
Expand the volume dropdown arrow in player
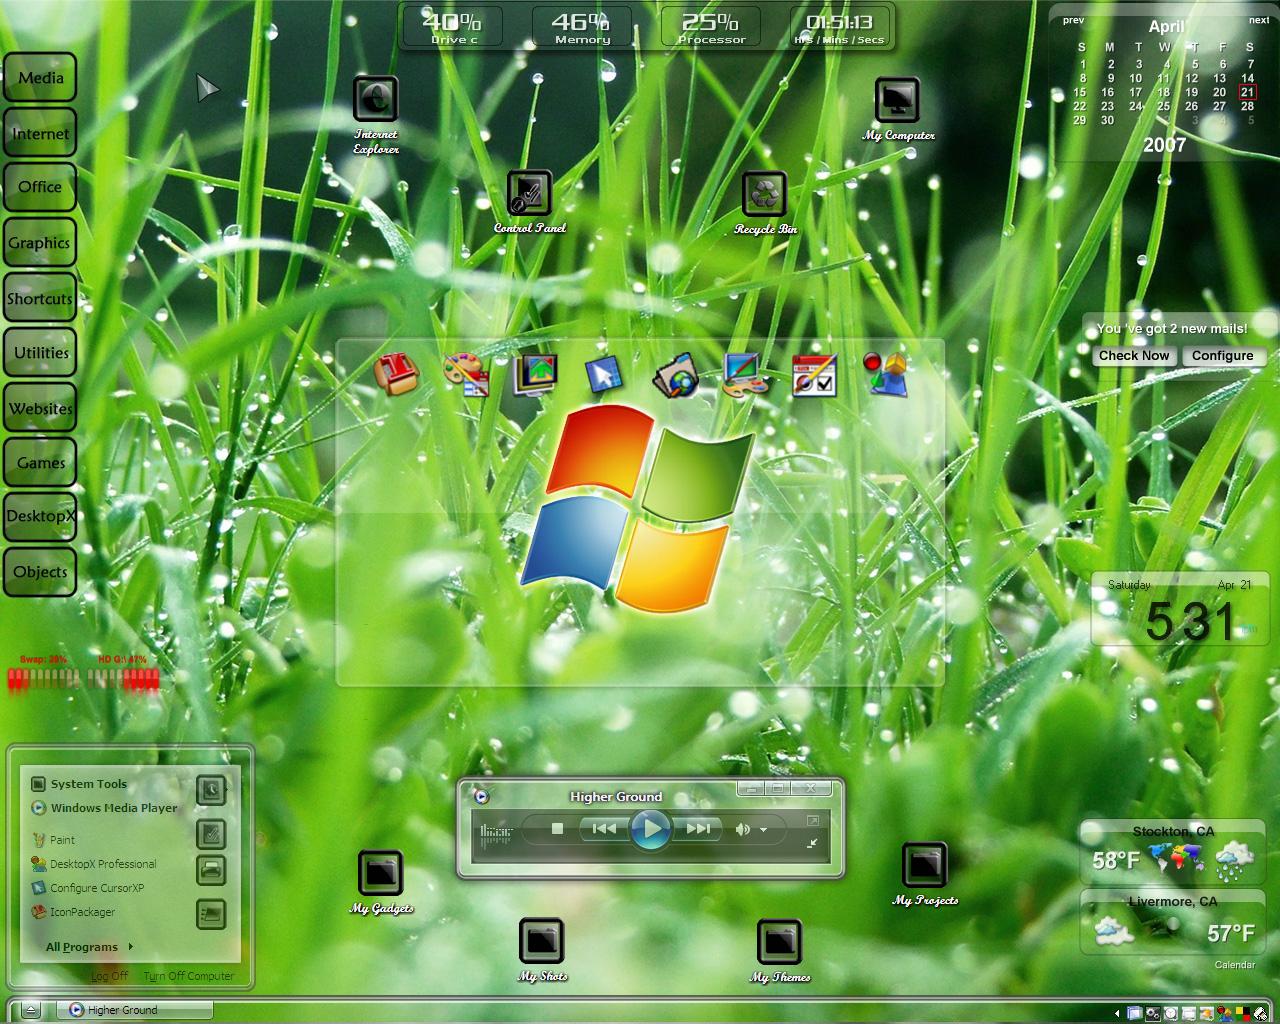(x=764, y=829)
